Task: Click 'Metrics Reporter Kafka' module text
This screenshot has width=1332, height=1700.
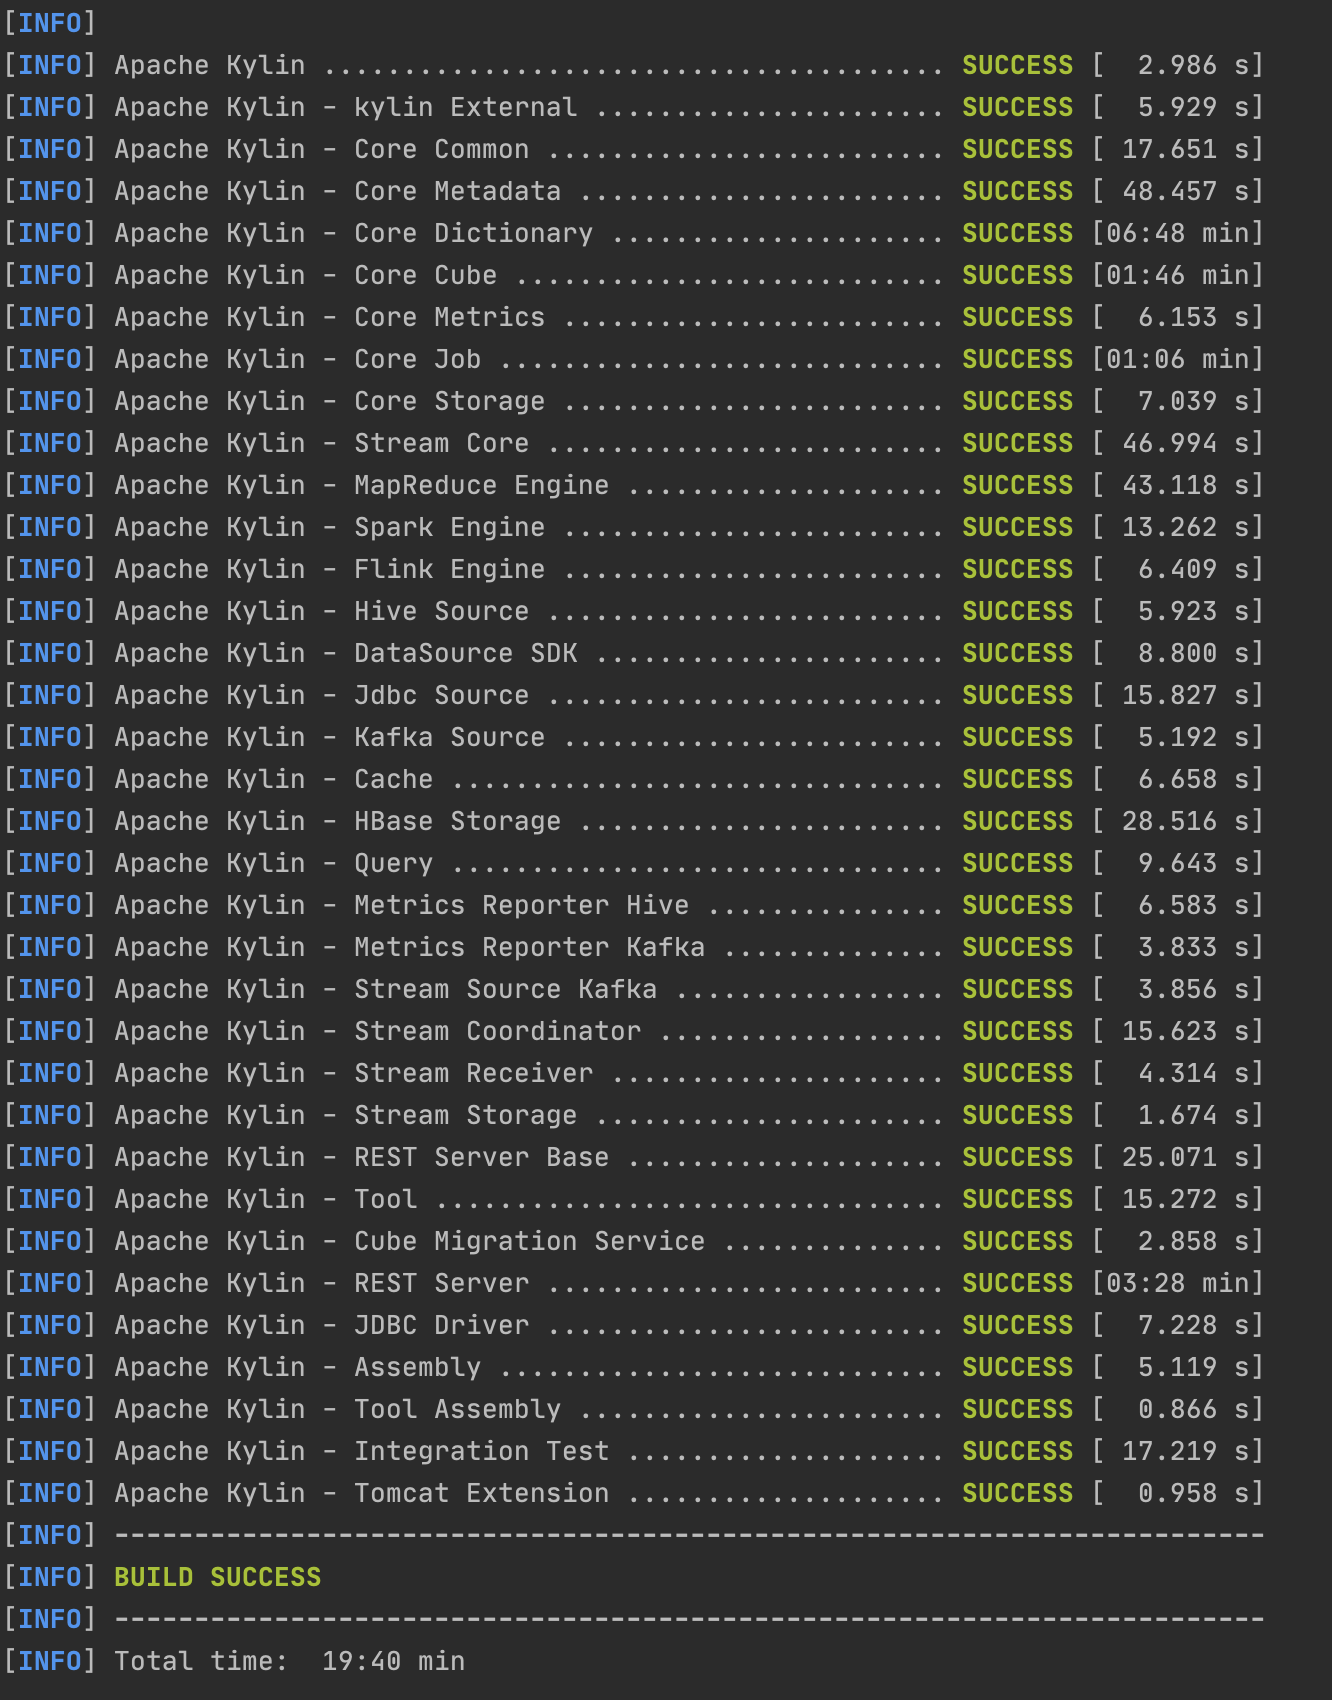Action: coord(529,947)
